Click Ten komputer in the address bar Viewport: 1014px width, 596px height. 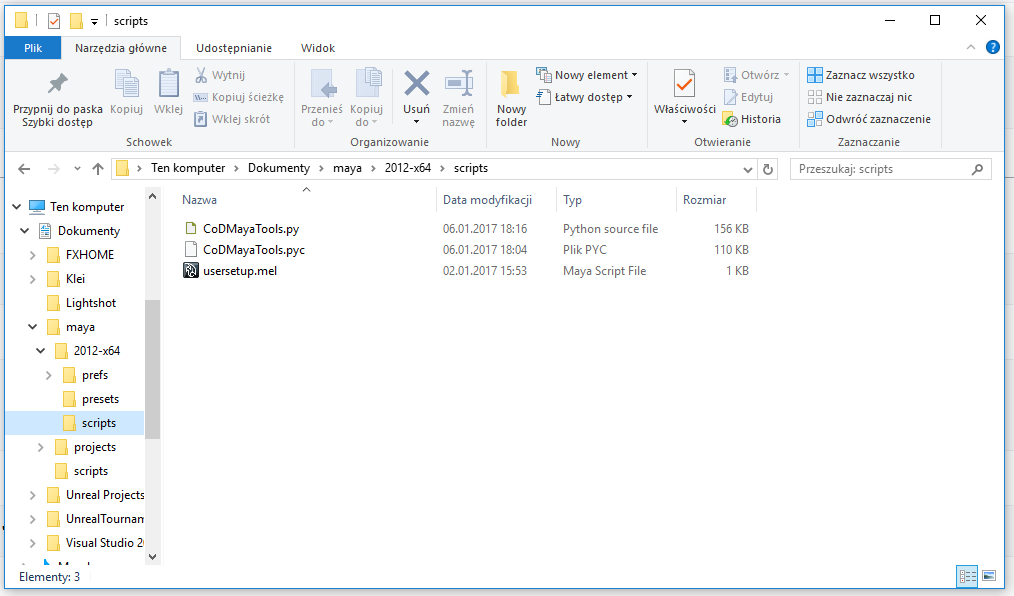coord(188,168)
